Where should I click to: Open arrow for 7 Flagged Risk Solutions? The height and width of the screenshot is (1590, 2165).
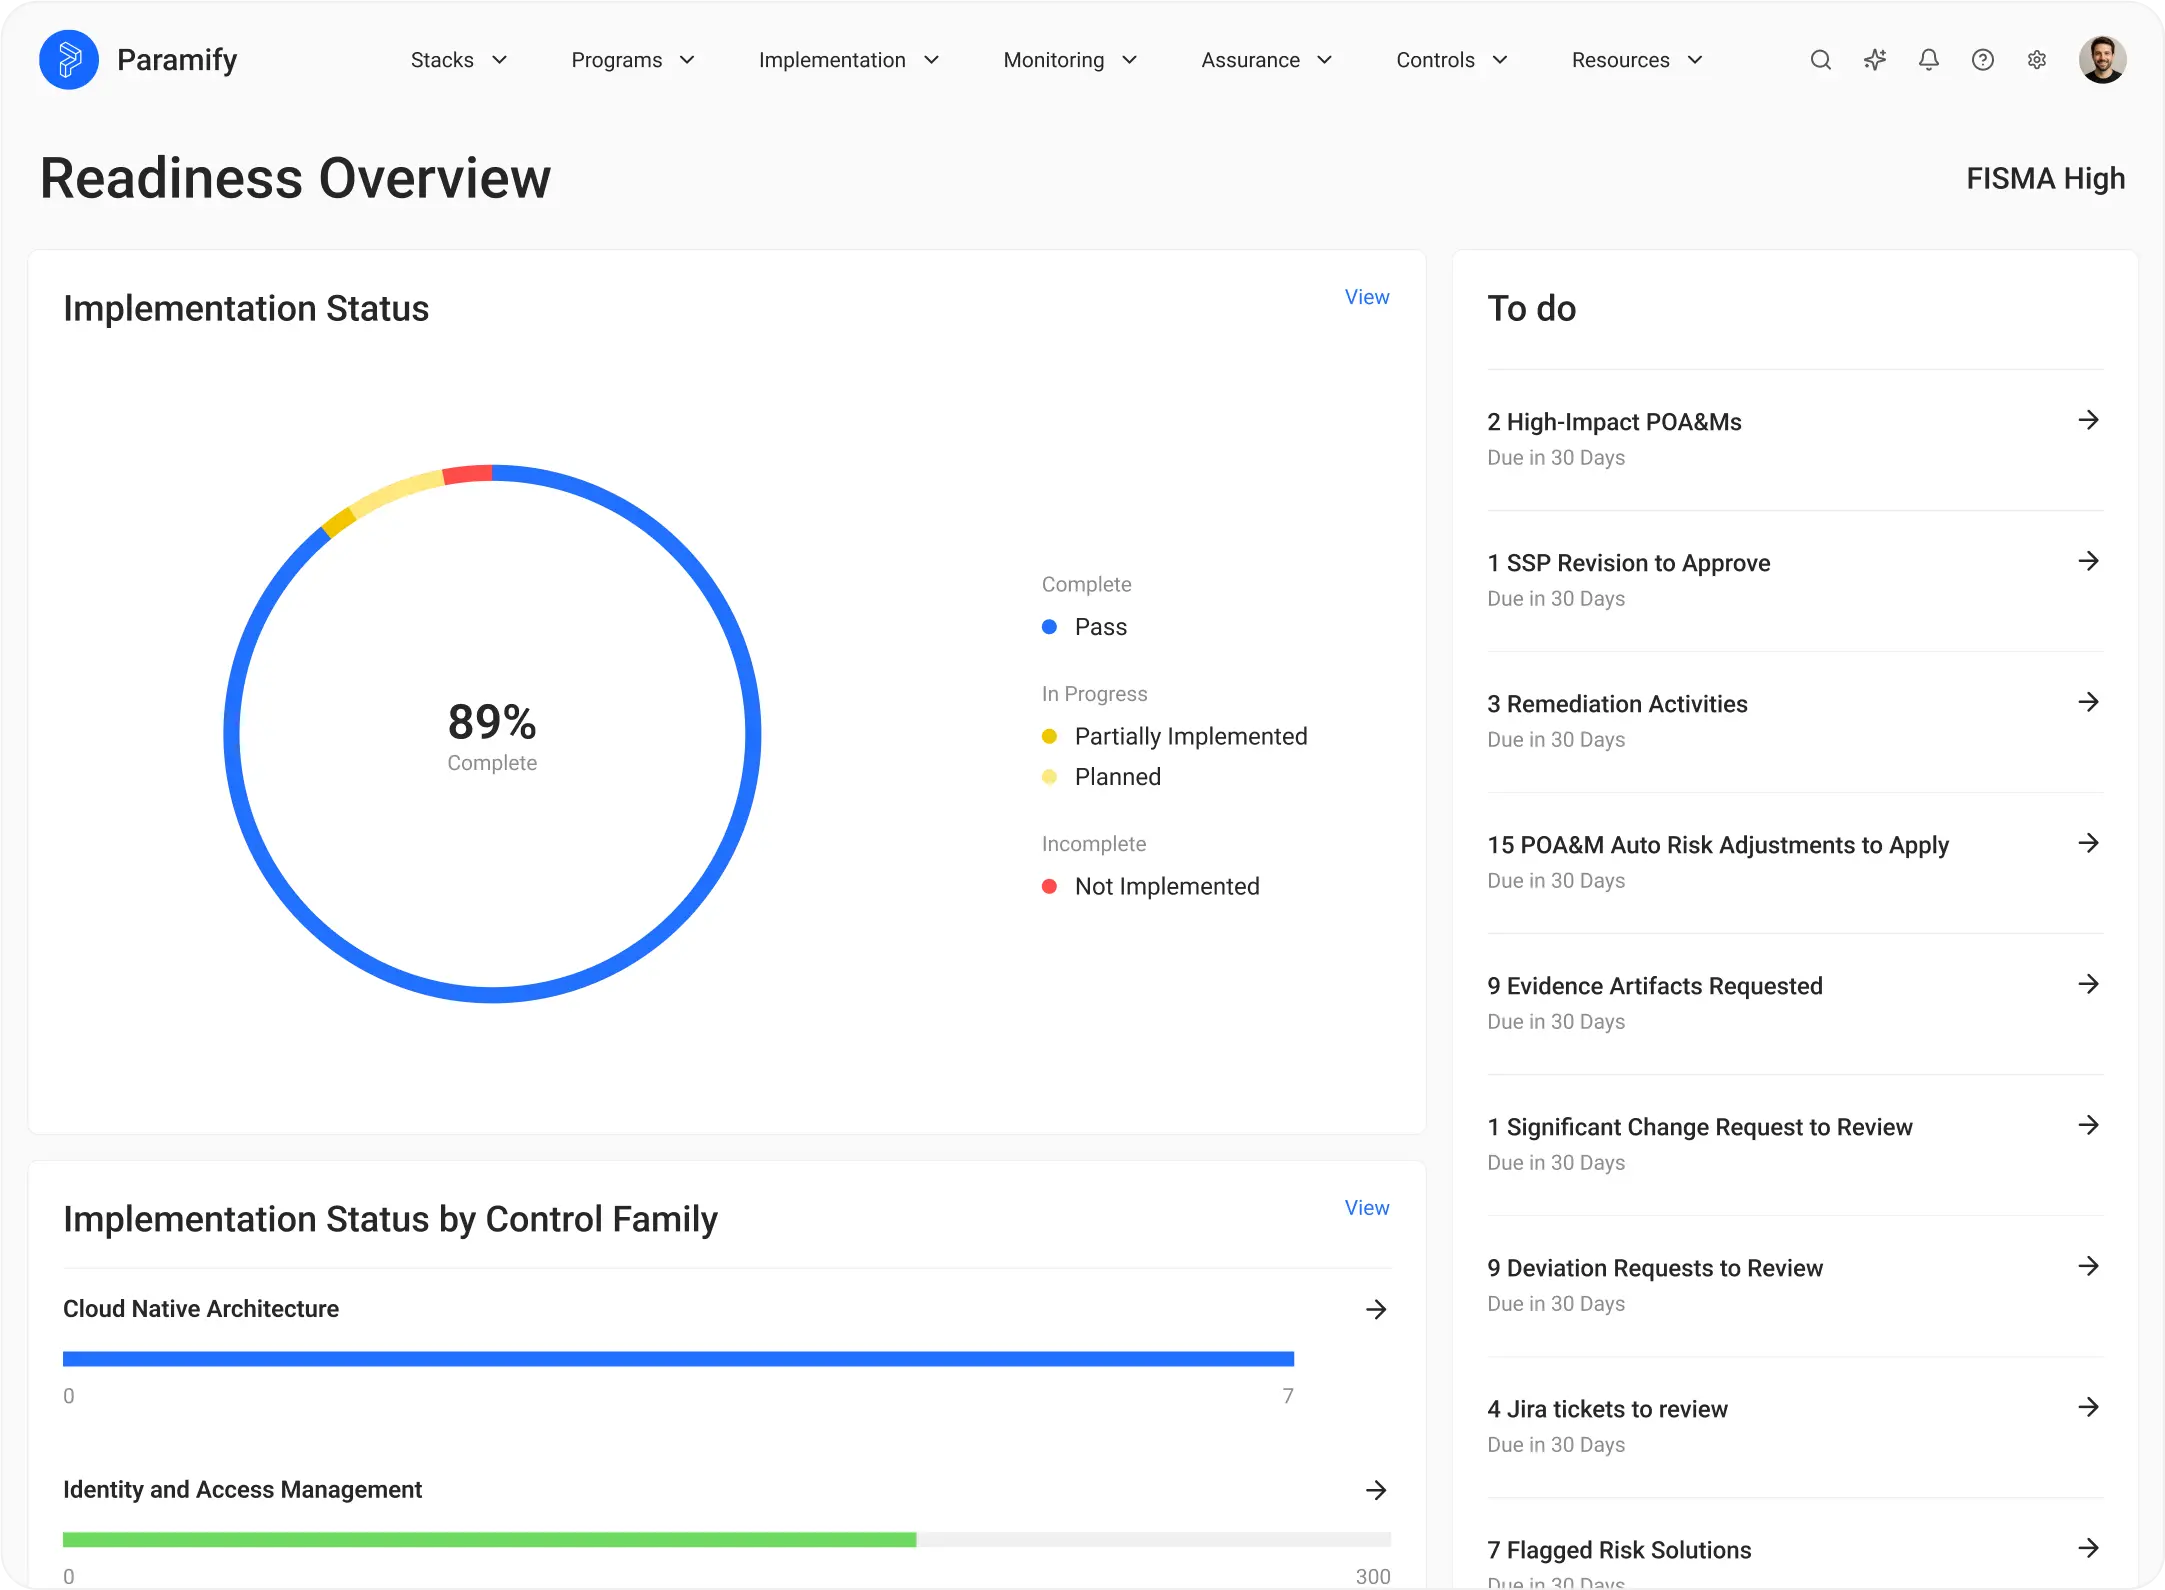2088,1548
